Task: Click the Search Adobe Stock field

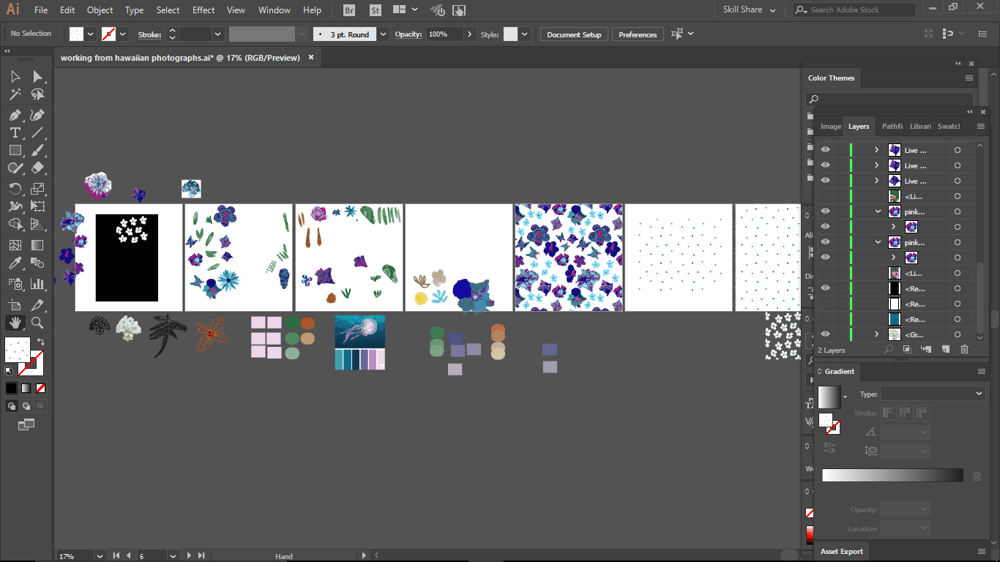Action: click(x=855, y=10)
